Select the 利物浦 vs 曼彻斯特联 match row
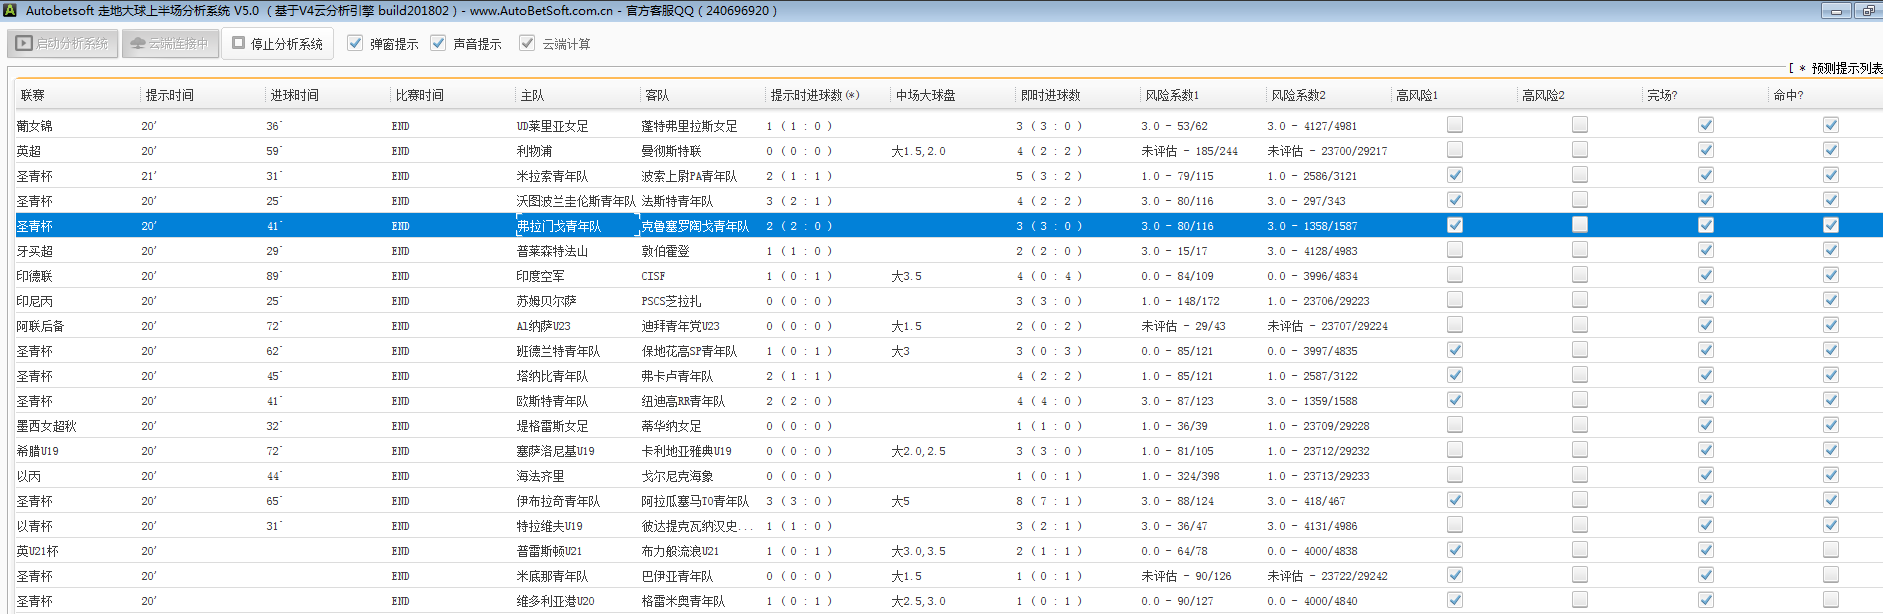 pos(534,151)
